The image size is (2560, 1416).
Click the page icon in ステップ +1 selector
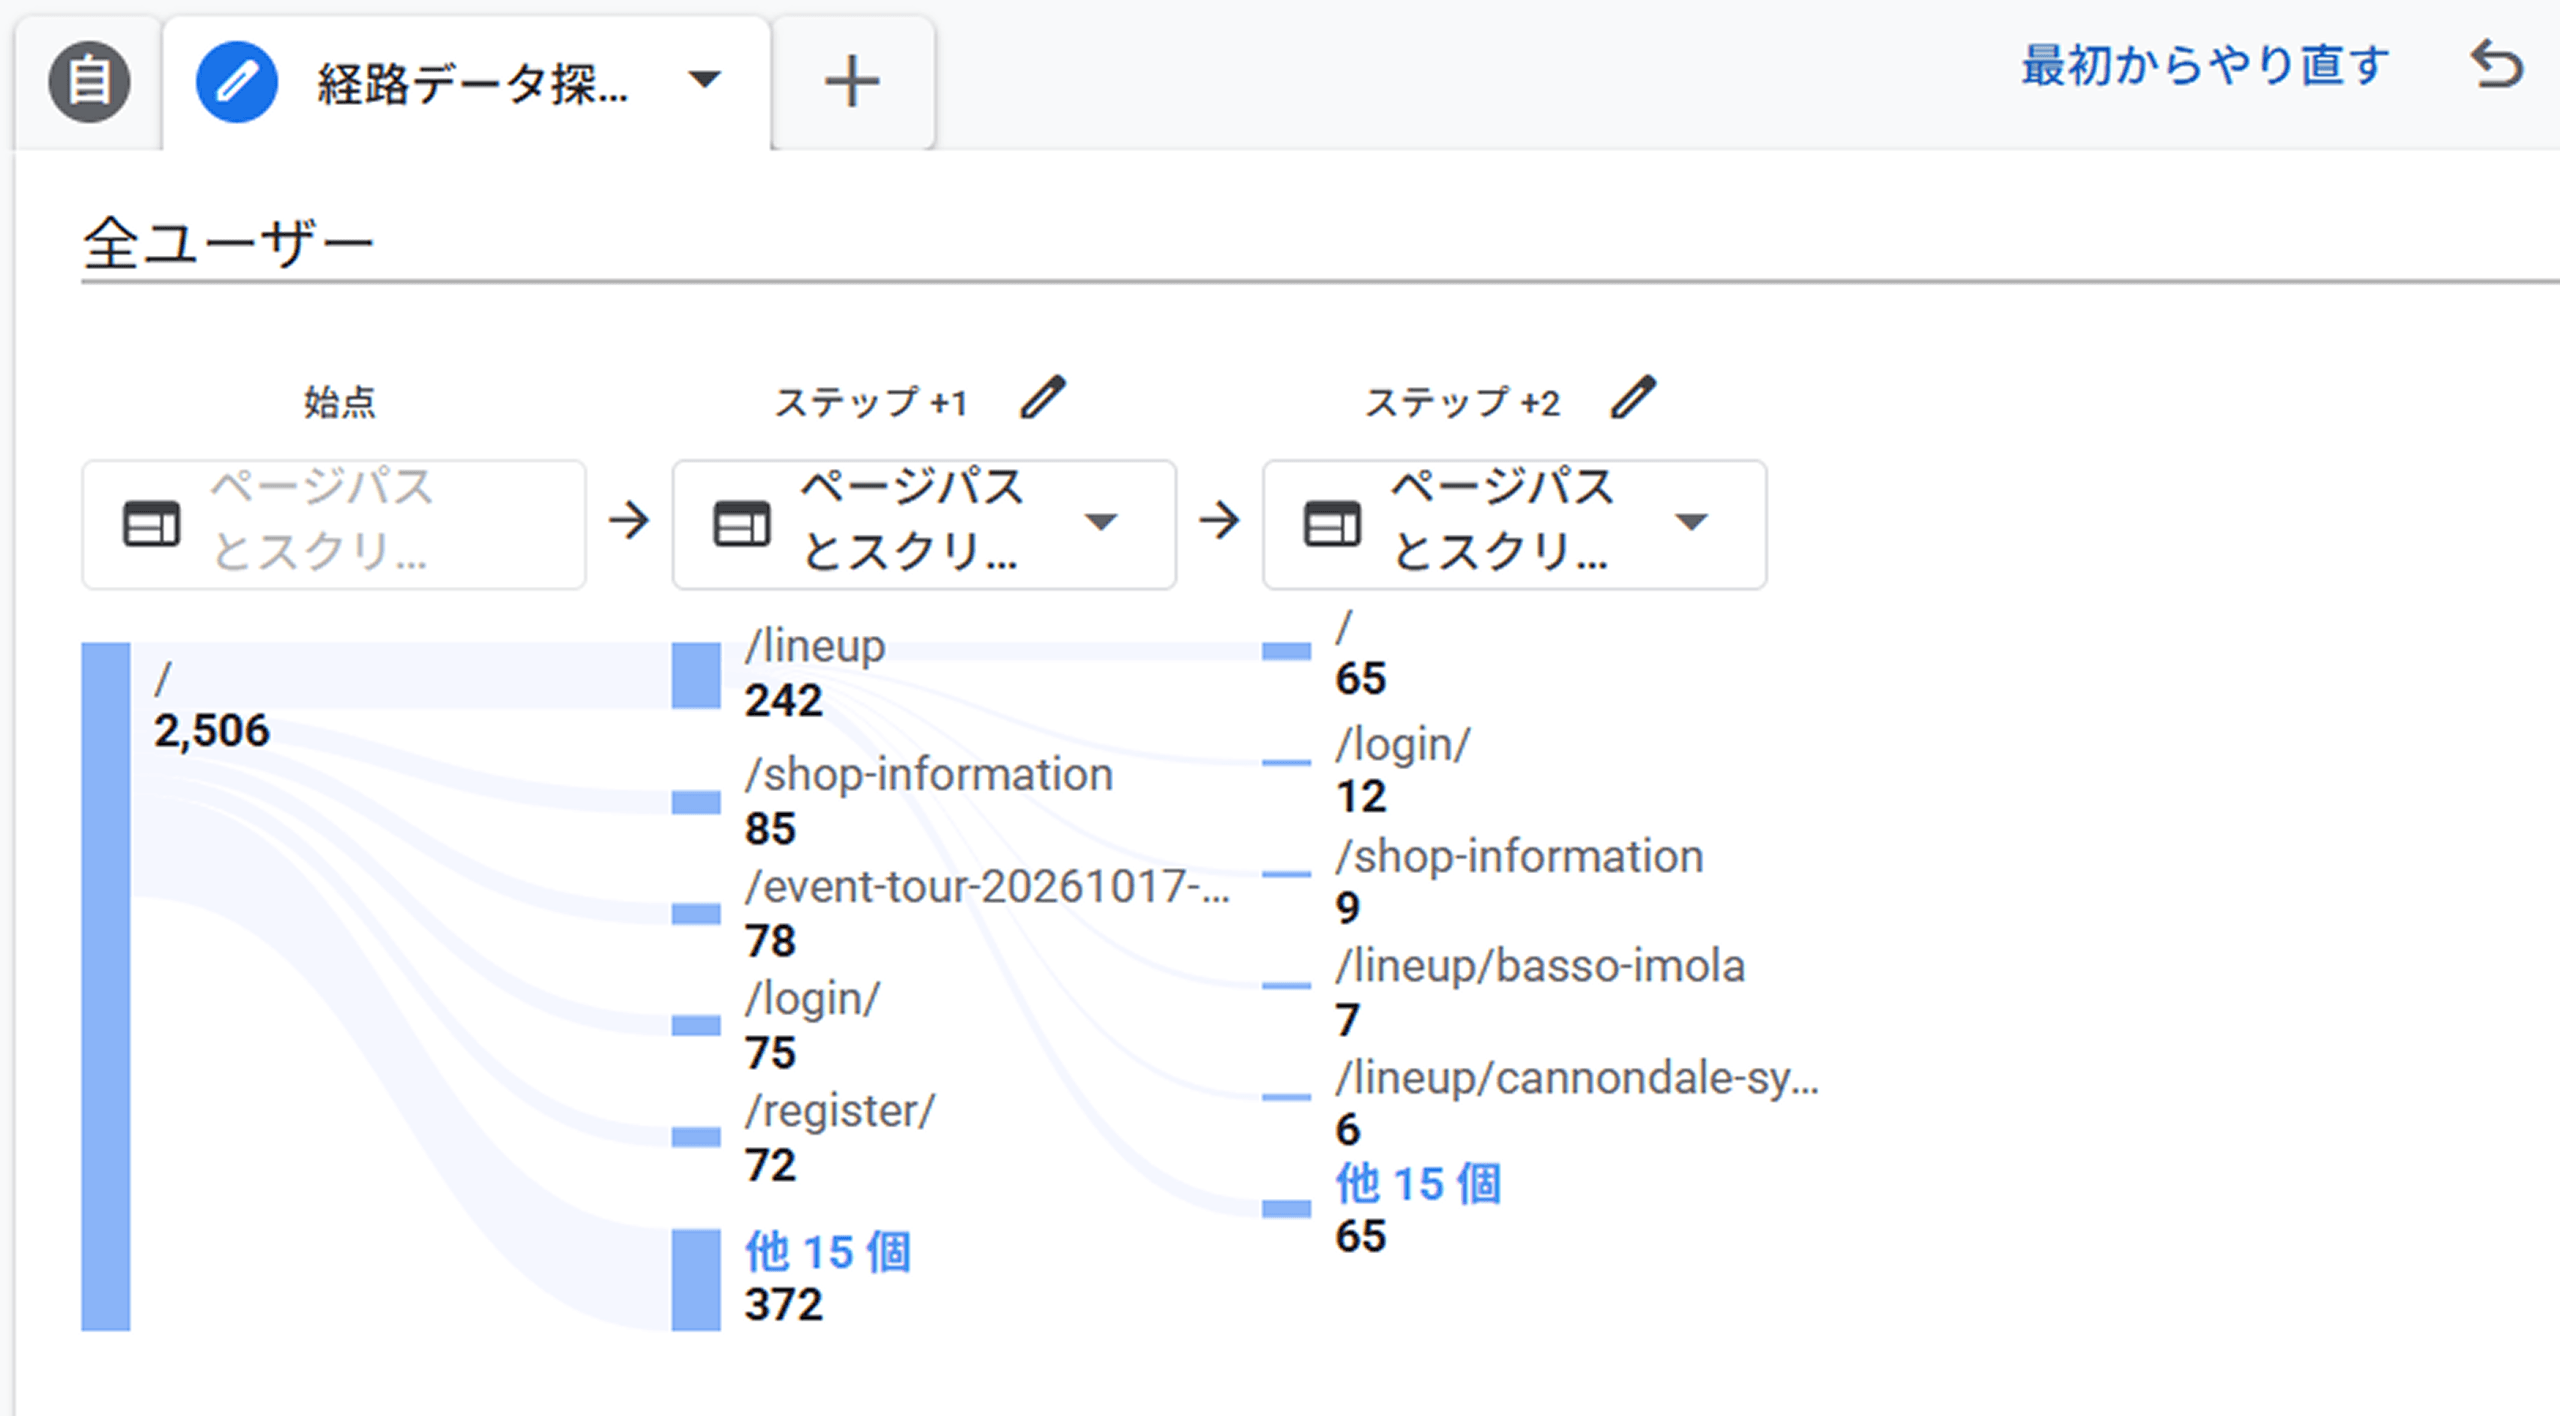tap(742, 524)
